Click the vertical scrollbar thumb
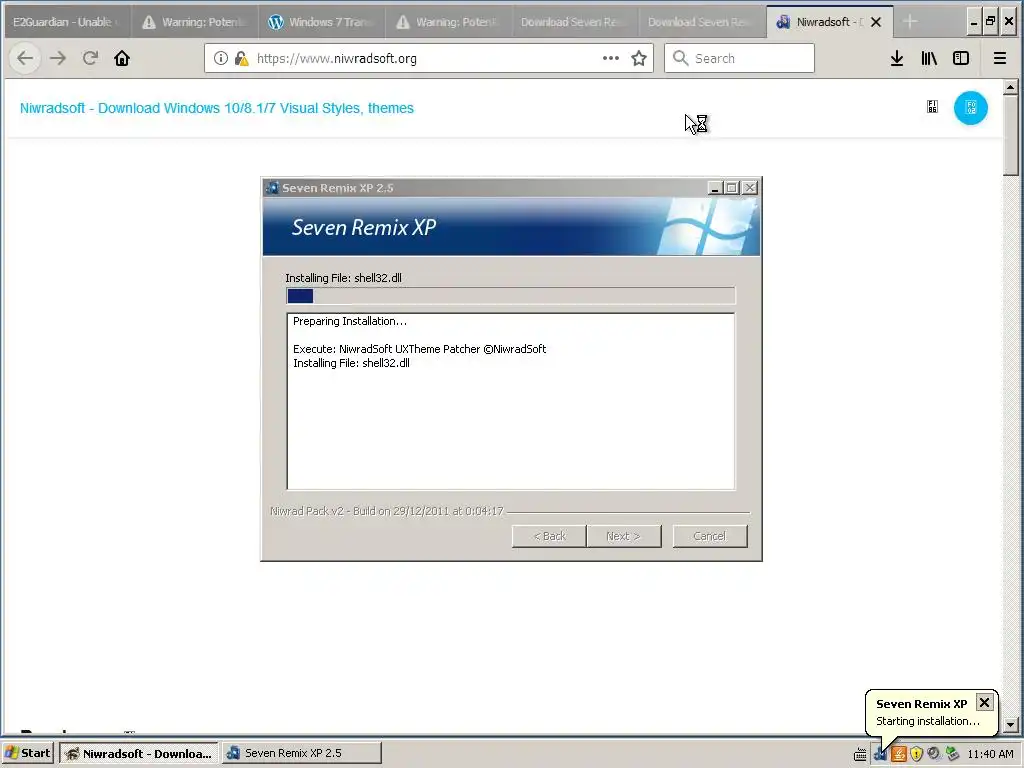1024x768 pixels. [x=1010, y=135]
